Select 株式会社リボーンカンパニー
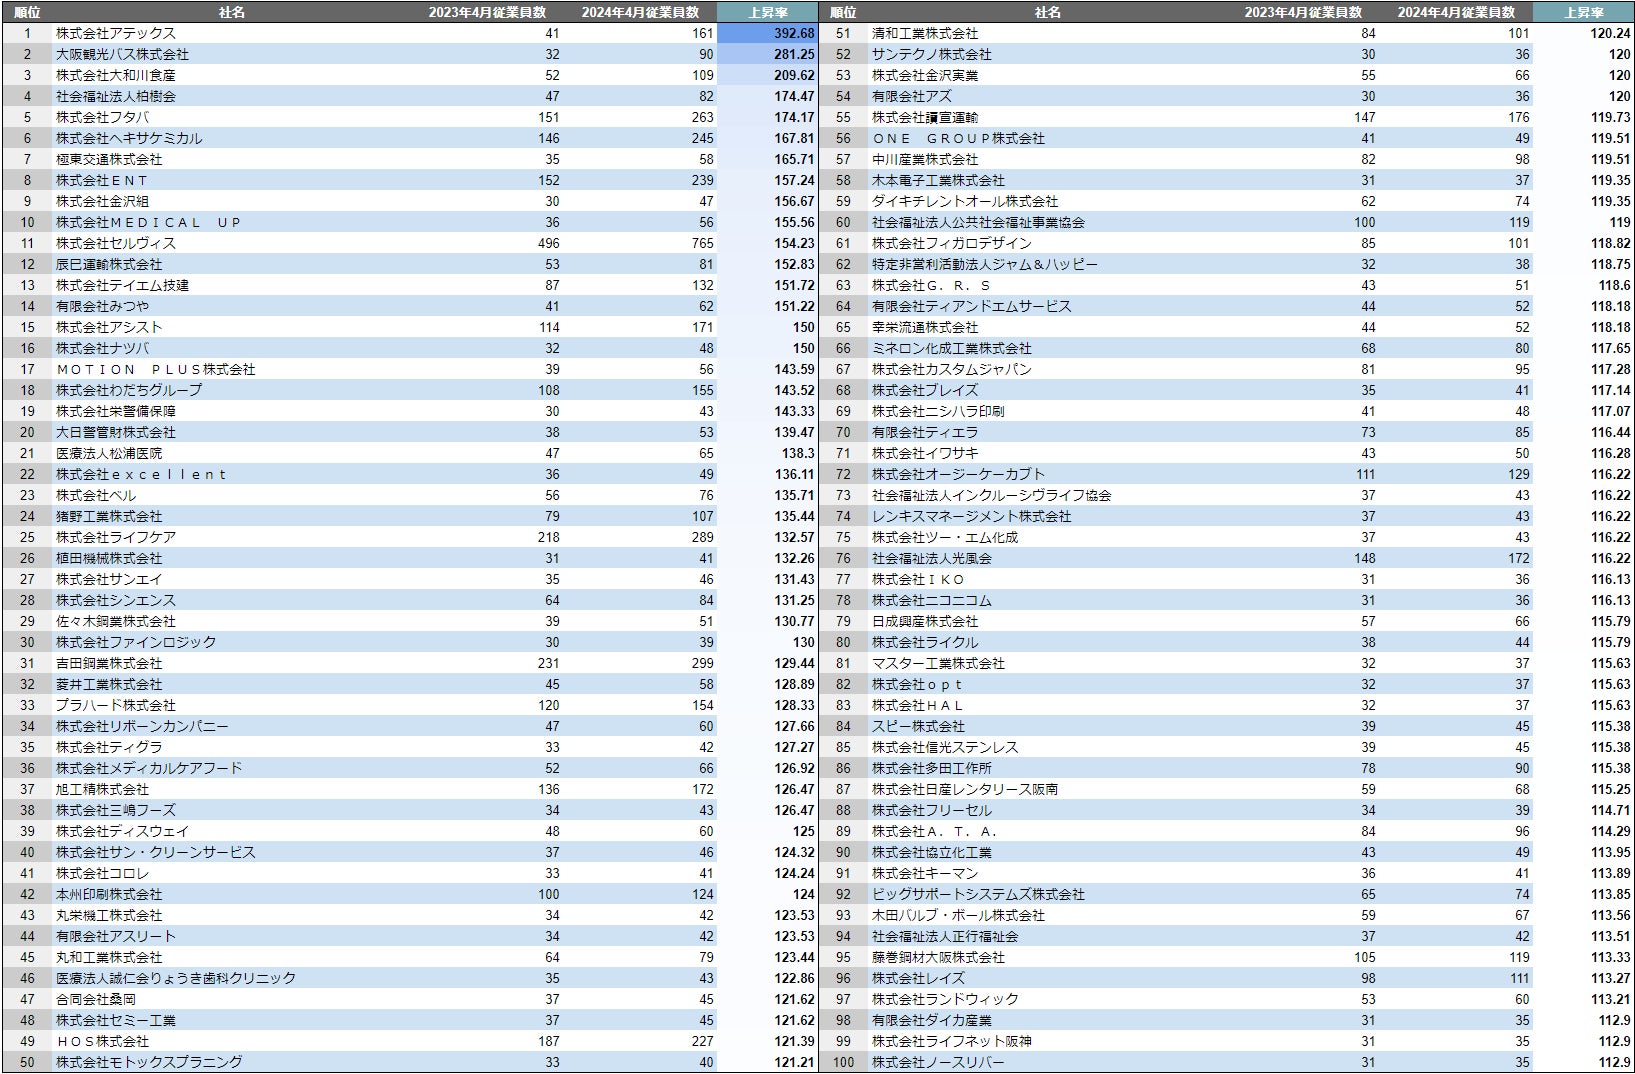Viewport: 1635px width, 1074px height. click(x=142, y=726)
